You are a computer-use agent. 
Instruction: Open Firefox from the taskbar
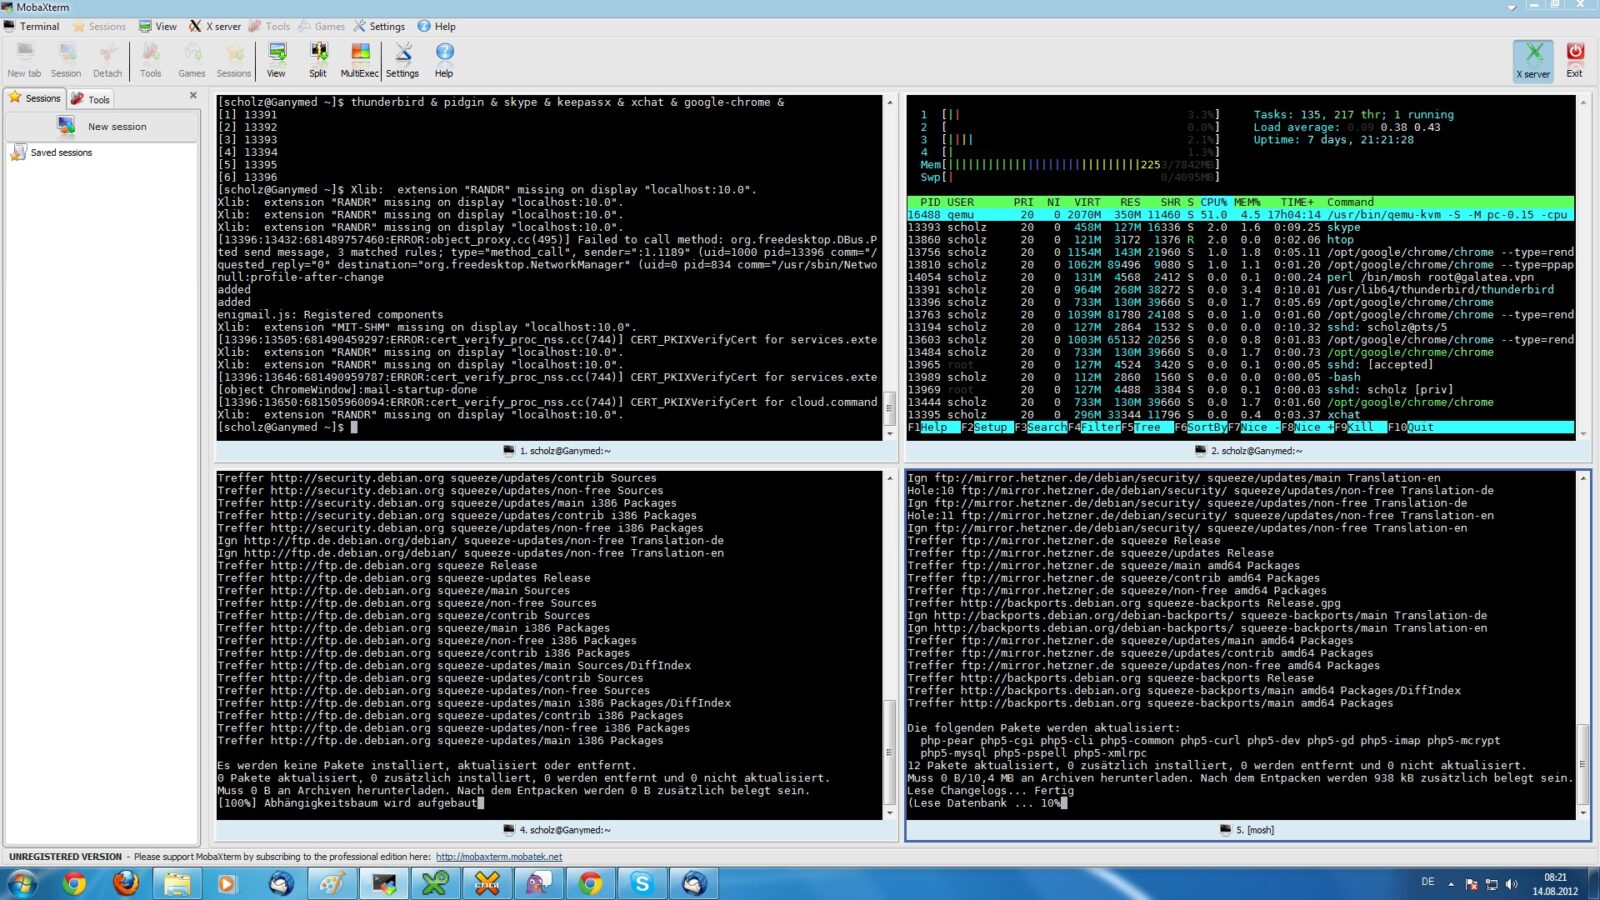125,883
